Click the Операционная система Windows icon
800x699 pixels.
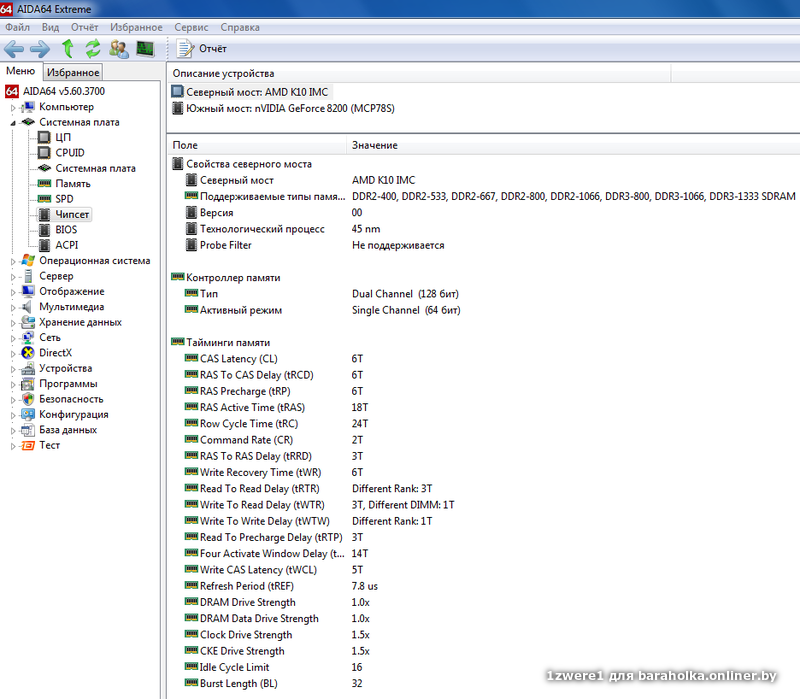[29, 260]
